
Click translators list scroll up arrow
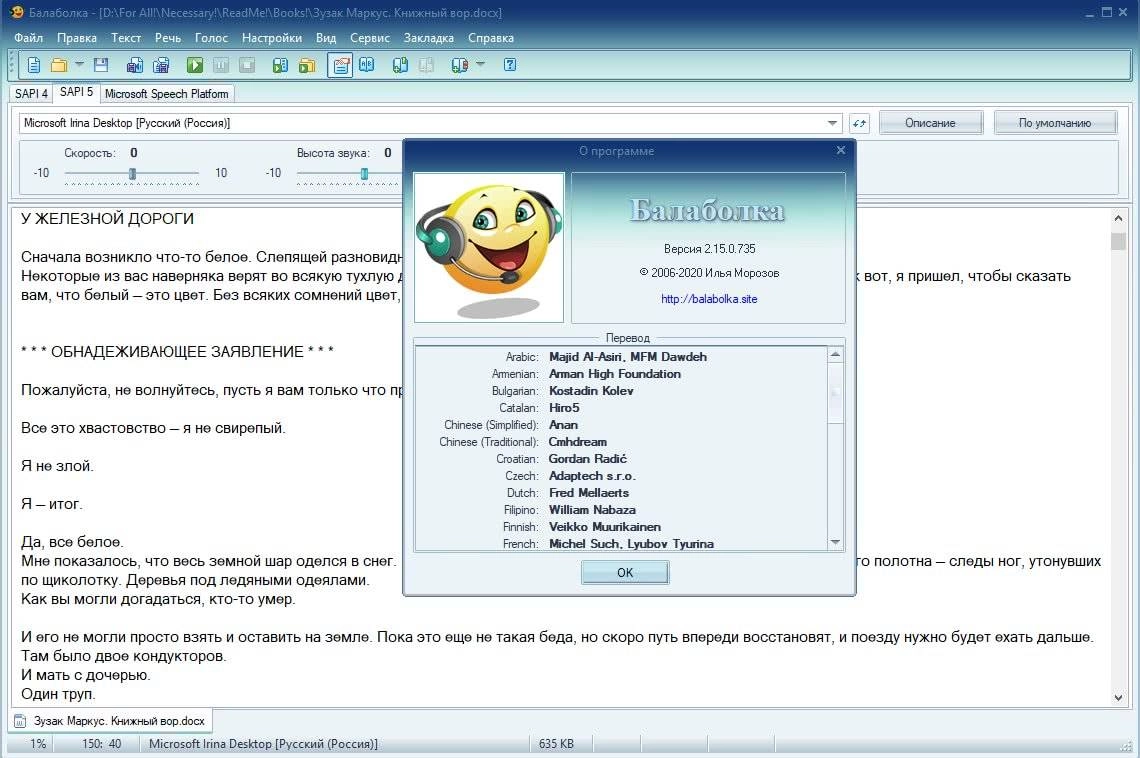point(835,355)
